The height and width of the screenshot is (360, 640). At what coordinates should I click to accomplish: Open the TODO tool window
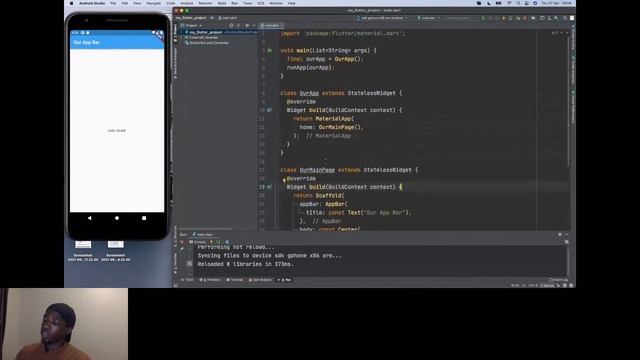coord(188,280)
